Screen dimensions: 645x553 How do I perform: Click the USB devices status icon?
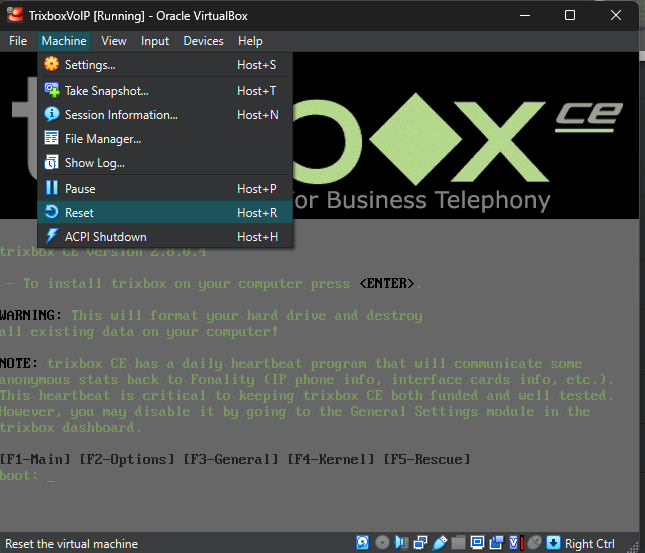[x=439, y=543]
